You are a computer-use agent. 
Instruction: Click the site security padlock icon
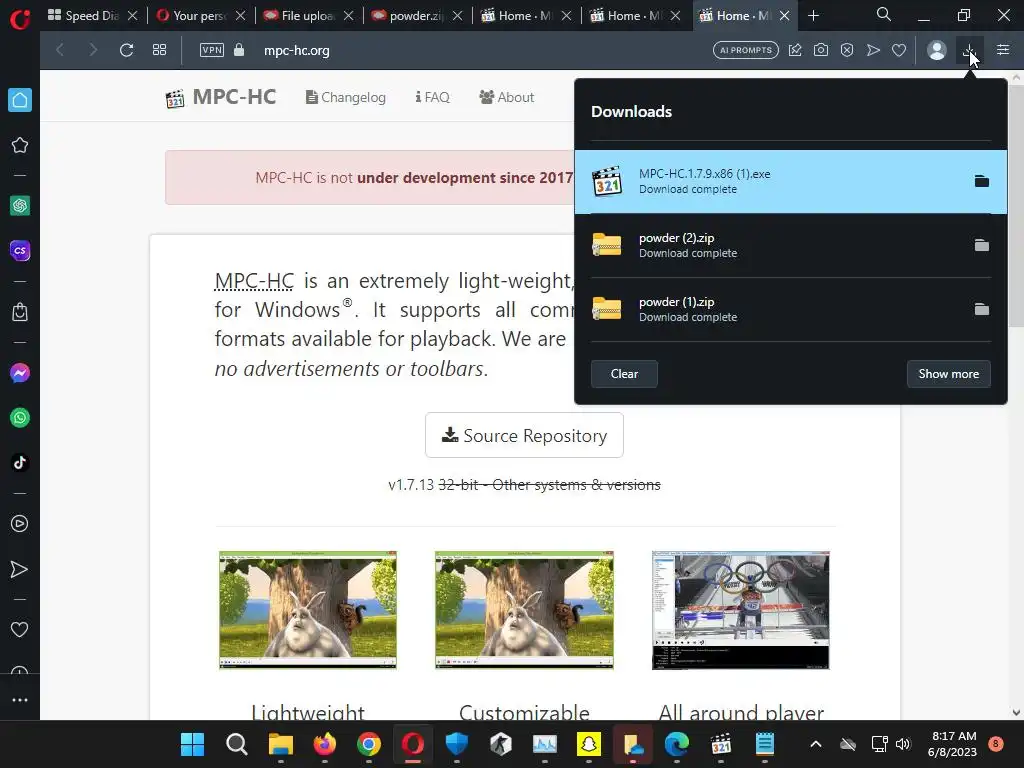click(239, 50)
